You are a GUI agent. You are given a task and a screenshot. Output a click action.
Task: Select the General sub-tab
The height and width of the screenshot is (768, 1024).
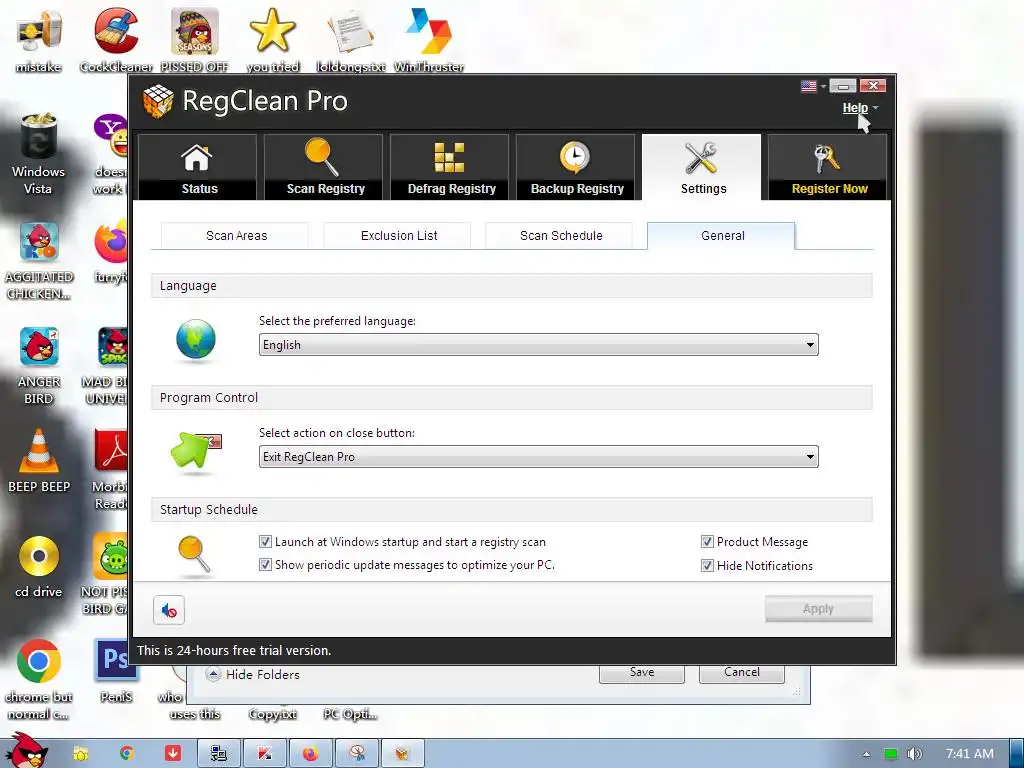point(722,236)
